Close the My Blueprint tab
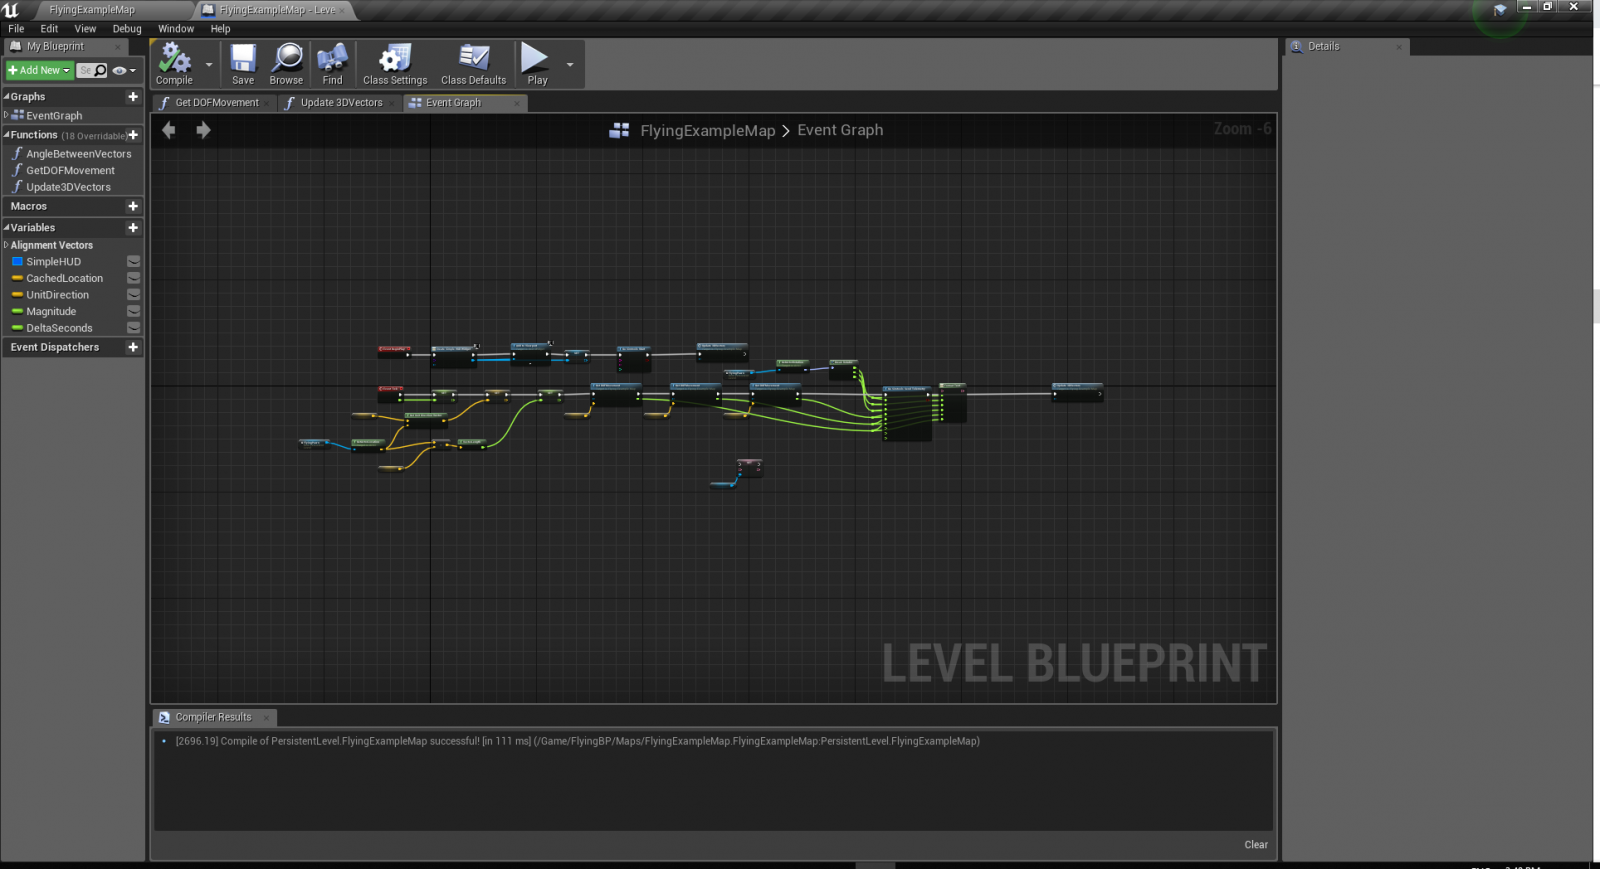This screenshot has height=869, width=1600. point(117,47)
